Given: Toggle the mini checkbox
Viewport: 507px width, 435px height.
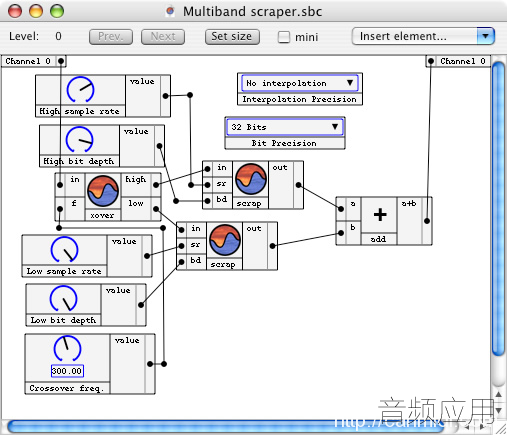Looking at the screenshot, I should click(x=284, y=37).
